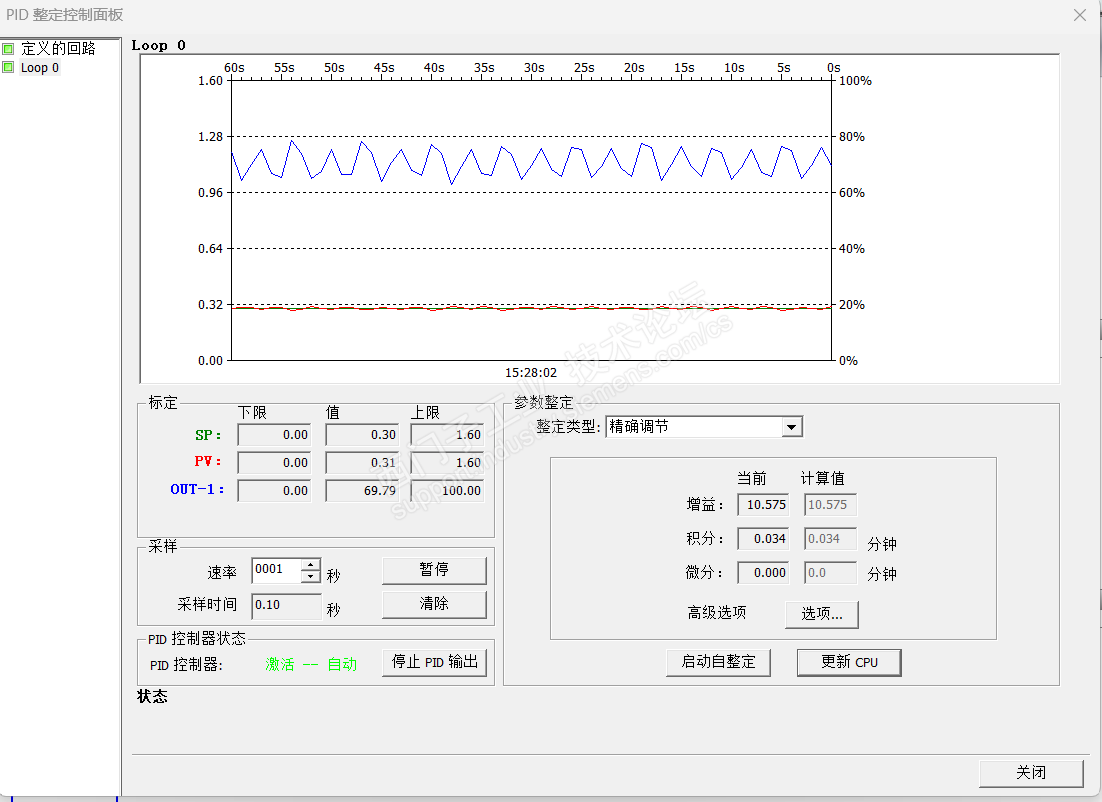Viewport: 1102px width, 802px height.
Task: Click the Loop 0 chart heading
Action: [x=159, y=46]
